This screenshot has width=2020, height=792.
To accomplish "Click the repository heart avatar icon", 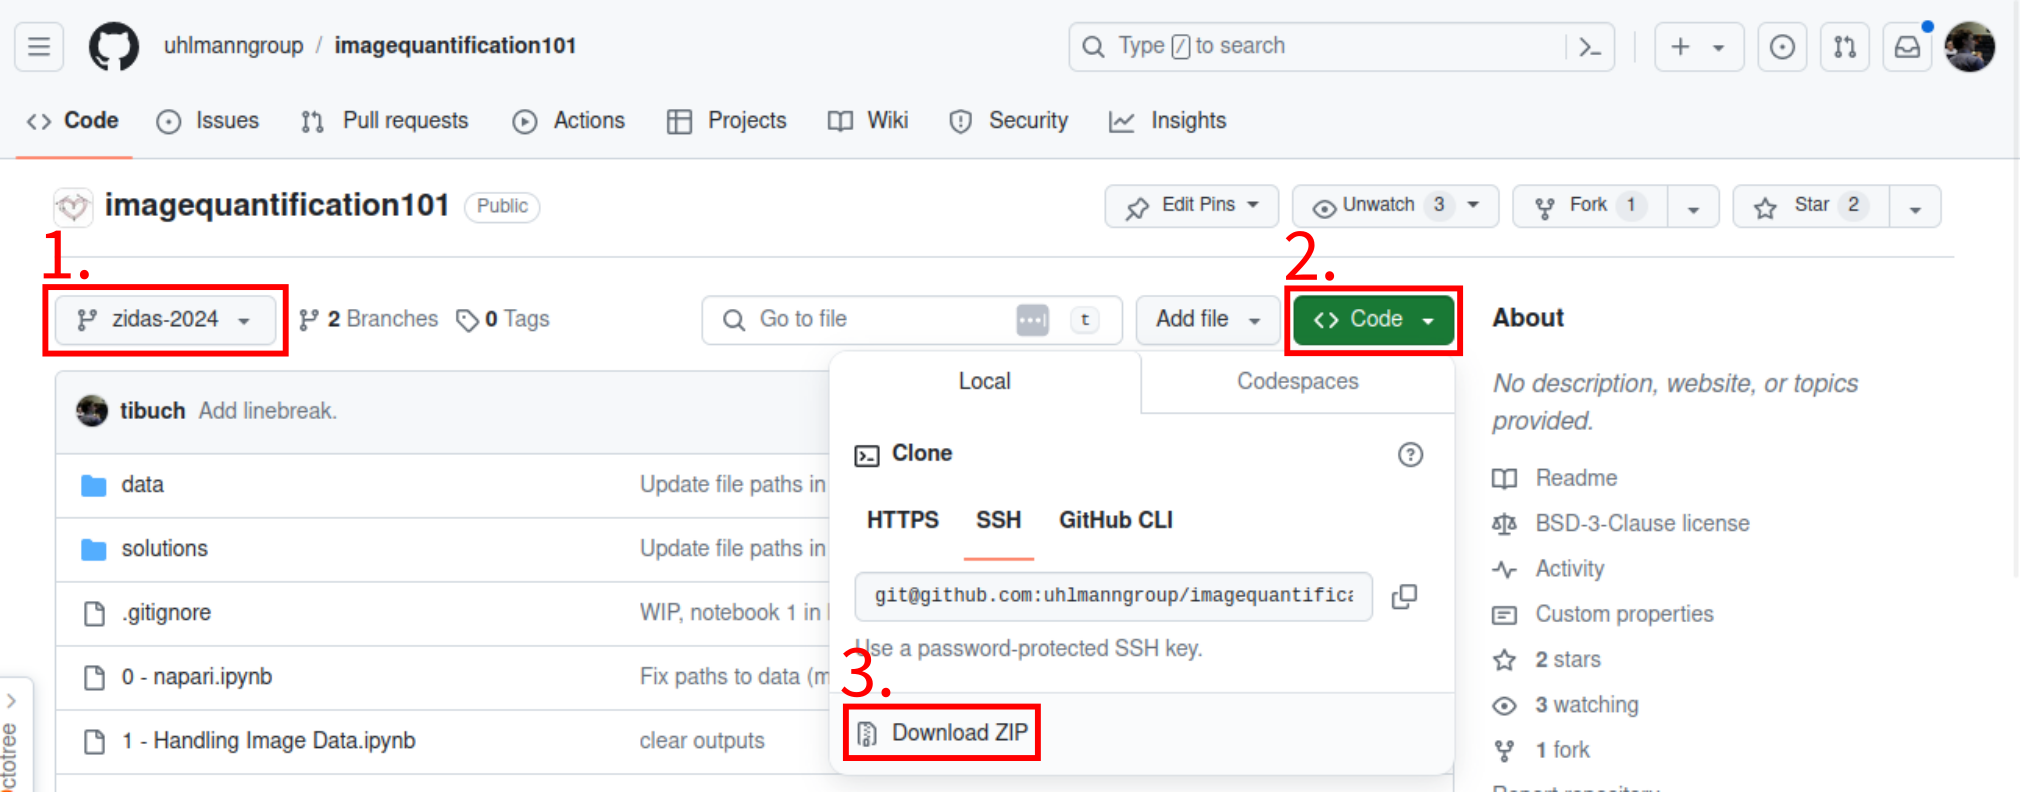I will tap(73, 207).
